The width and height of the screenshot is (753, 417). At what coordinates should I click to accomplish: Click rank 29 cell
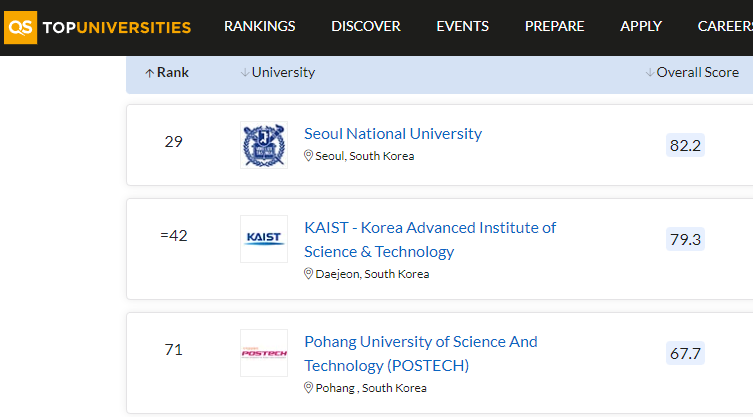173,141
